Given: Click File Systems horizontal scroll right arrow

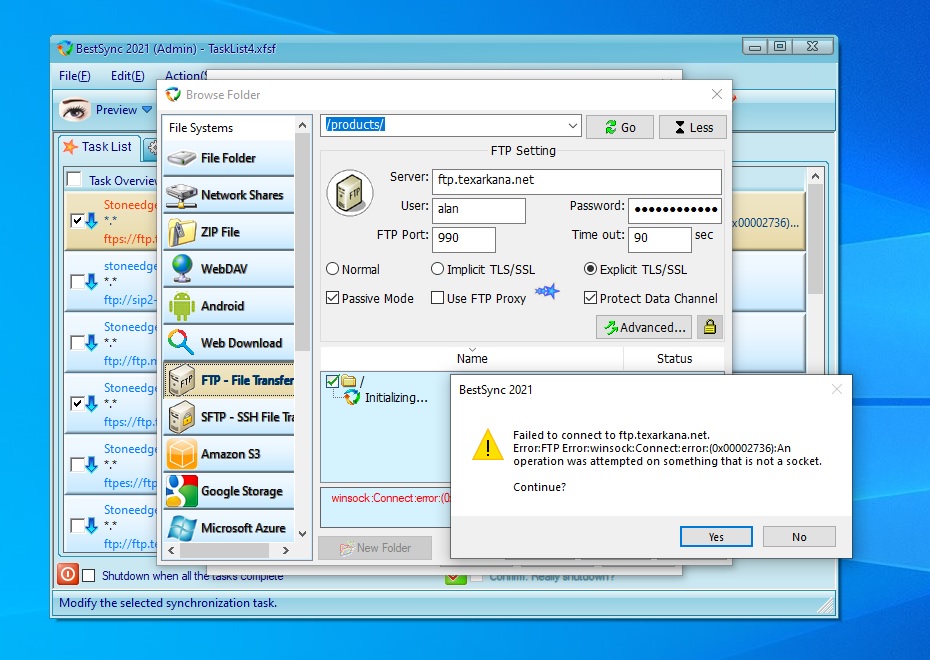Looking at the screenshot, I should [286, 550].
